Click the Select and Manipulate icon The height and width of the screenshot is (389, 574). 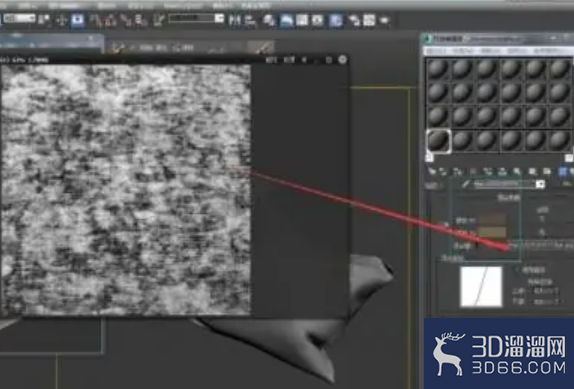(x=61, y=20)
